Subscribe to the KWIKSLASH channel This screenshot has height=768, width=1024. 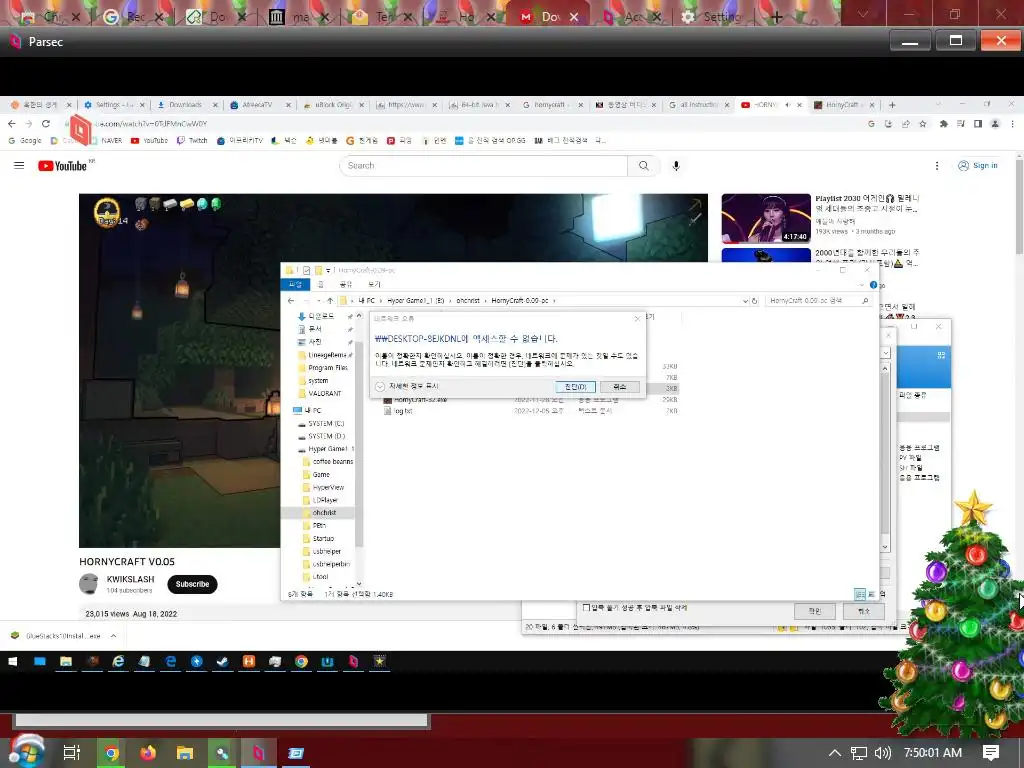click(x=192, y=584)
